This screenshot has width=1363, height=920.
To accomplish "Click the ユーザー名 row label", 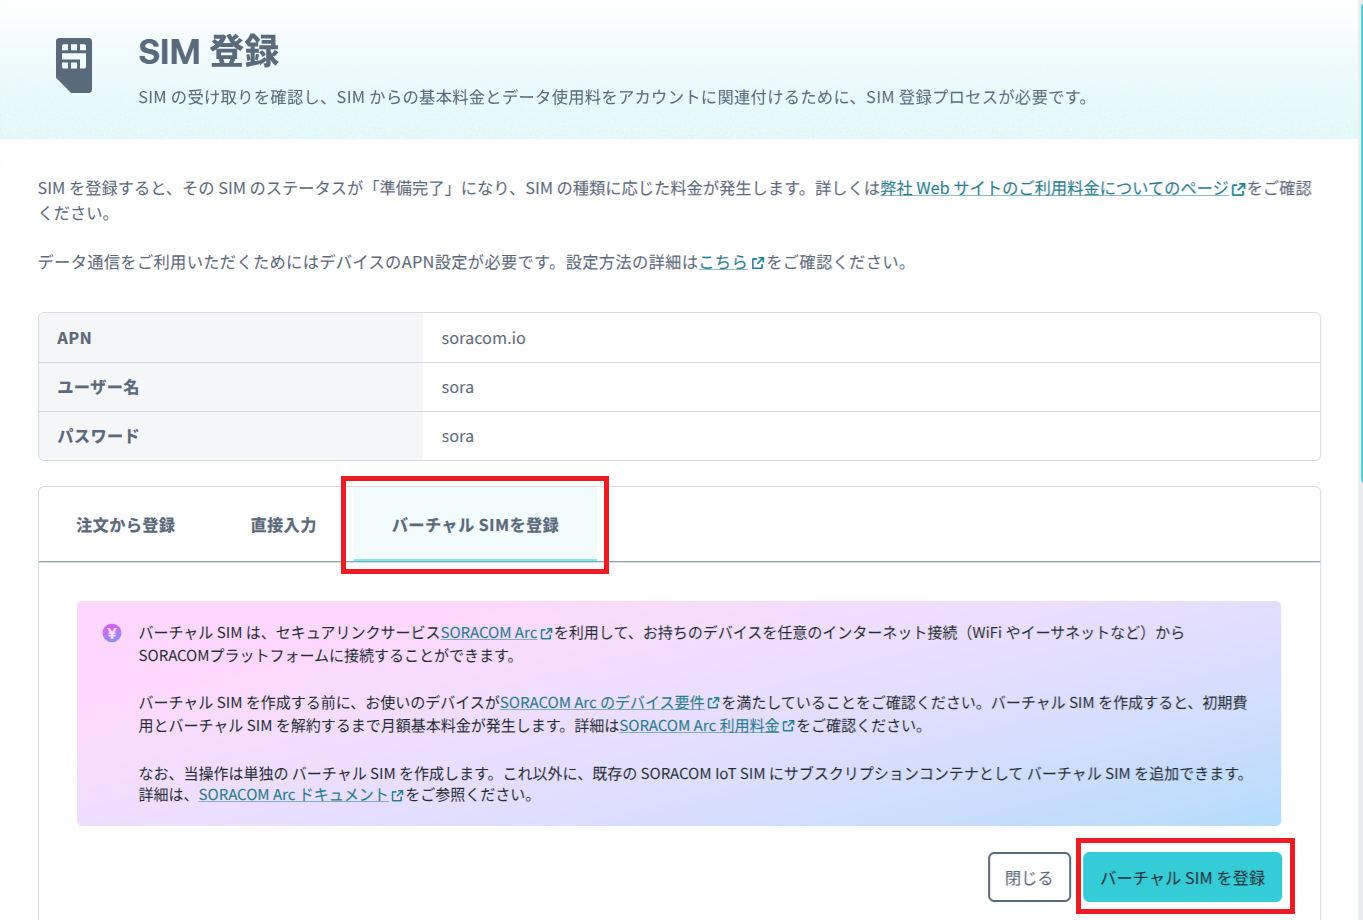I will point(98,387).
